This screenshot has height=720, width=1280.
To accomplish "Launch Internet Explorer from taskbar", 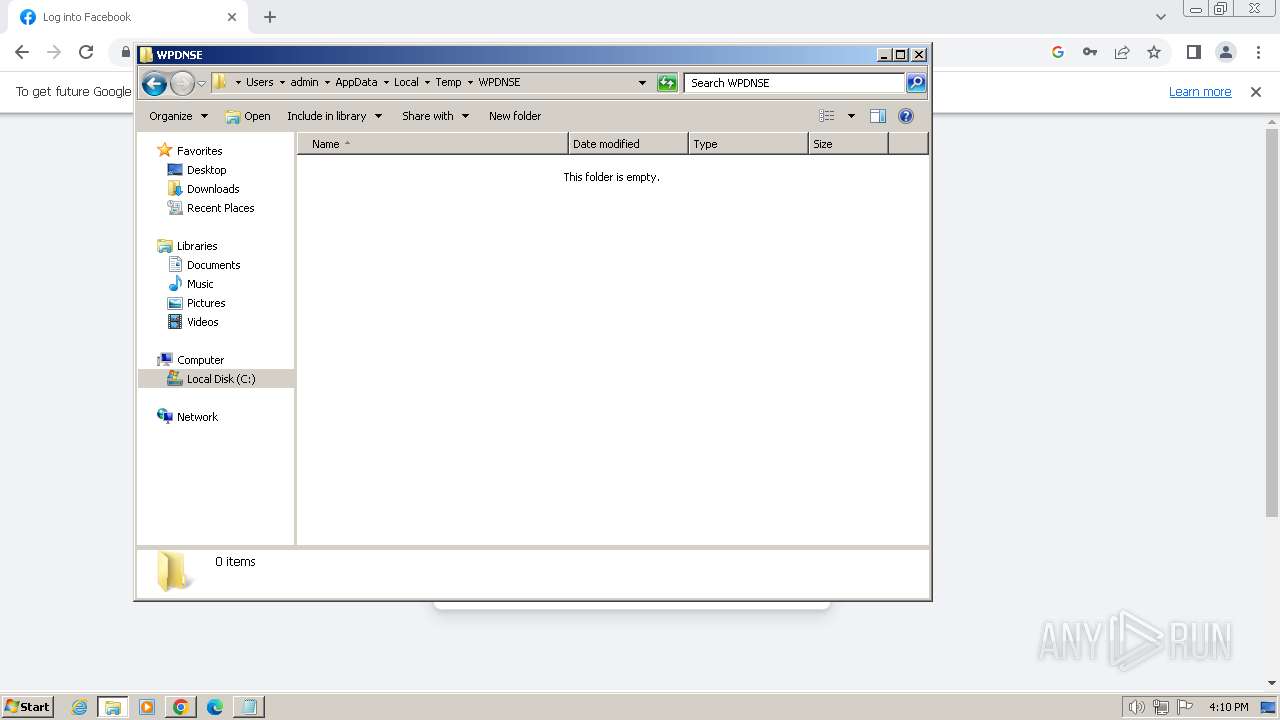I will (79, 707).
